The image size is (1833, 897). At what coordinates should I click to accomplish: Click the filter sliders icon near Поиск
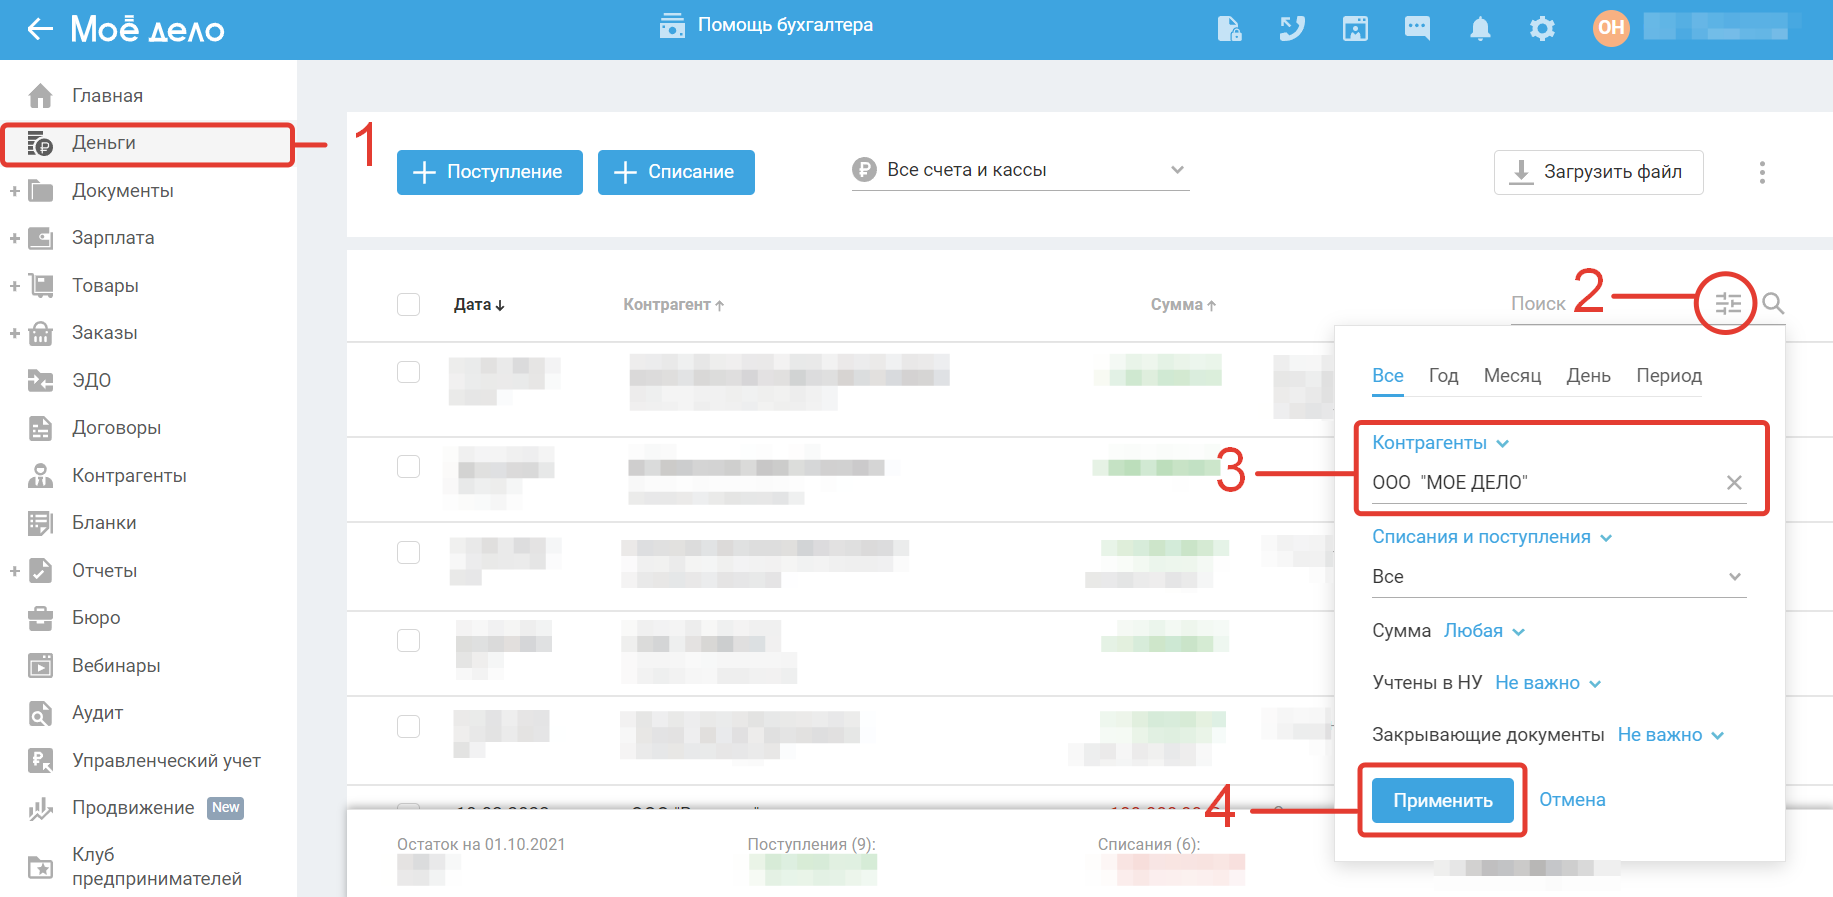click(x=1728, y=303)
